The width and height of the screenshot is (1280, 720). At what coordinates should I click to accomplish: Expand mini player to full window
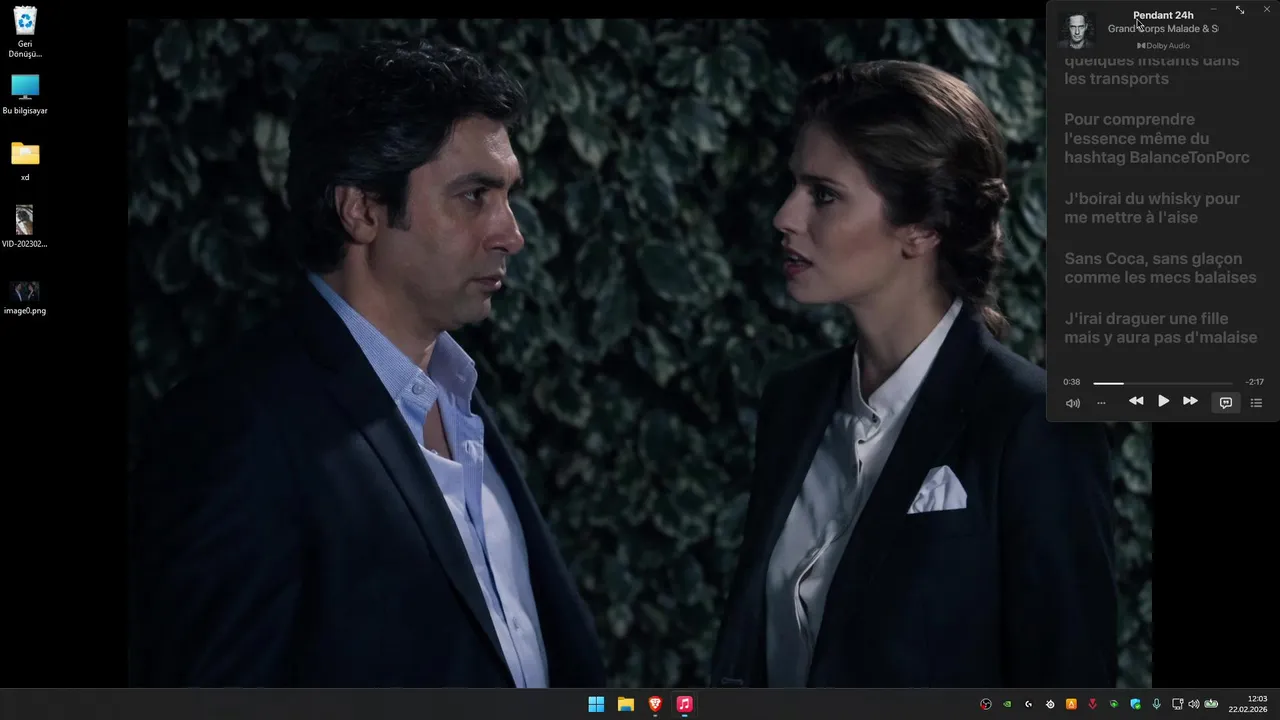[1240, 9]
